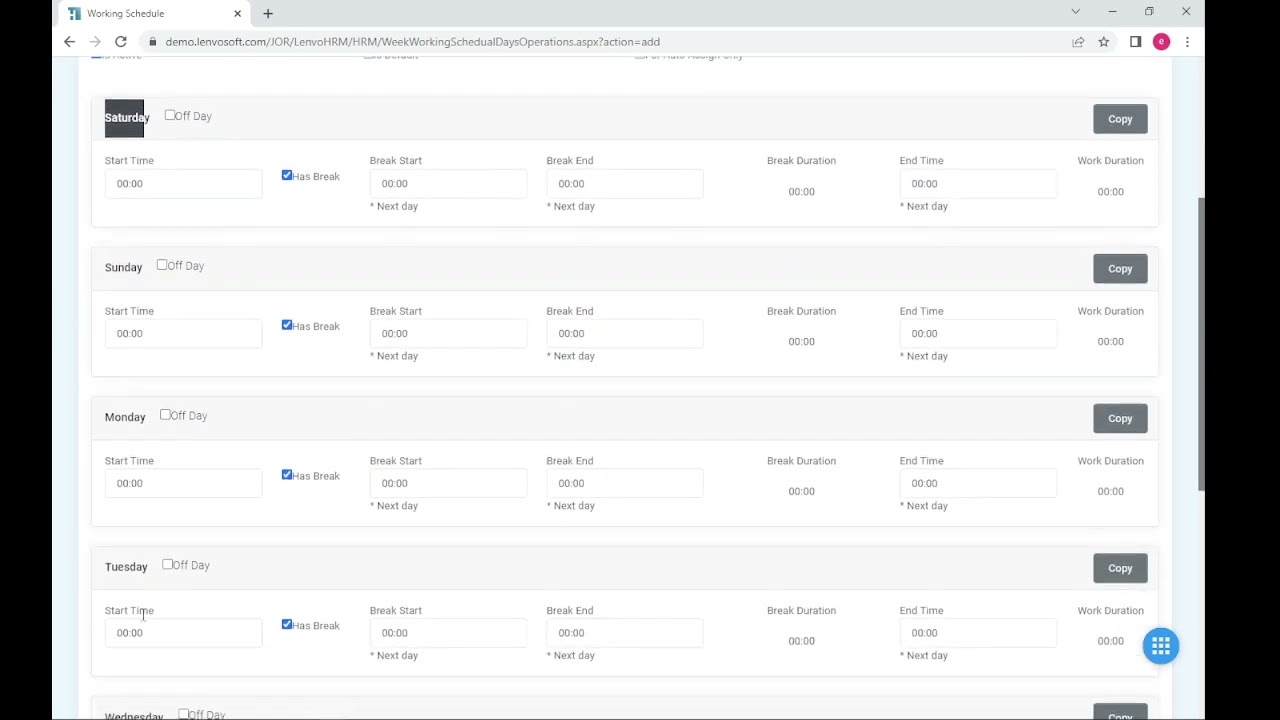The image size is (1280, 720).
Task: Focus Sunday Start Time field
Action: point(183,334)
